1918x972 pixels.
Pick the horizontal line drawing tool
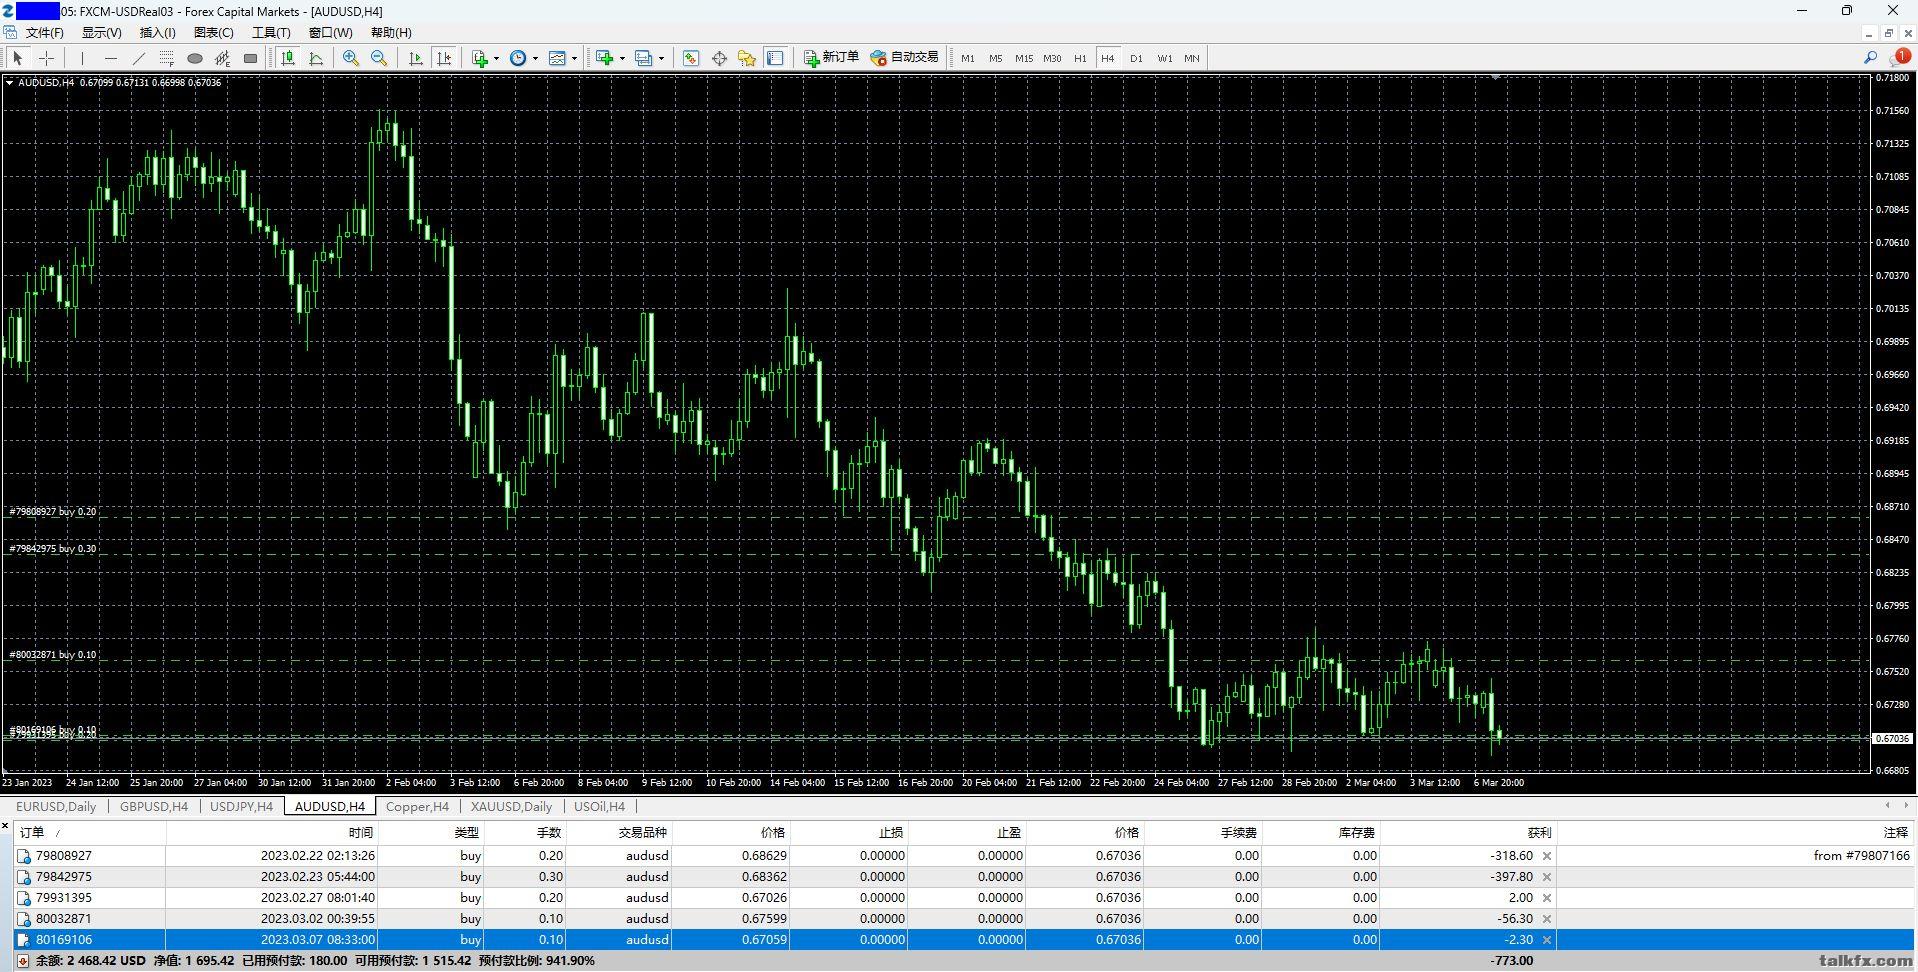(111, 58)
